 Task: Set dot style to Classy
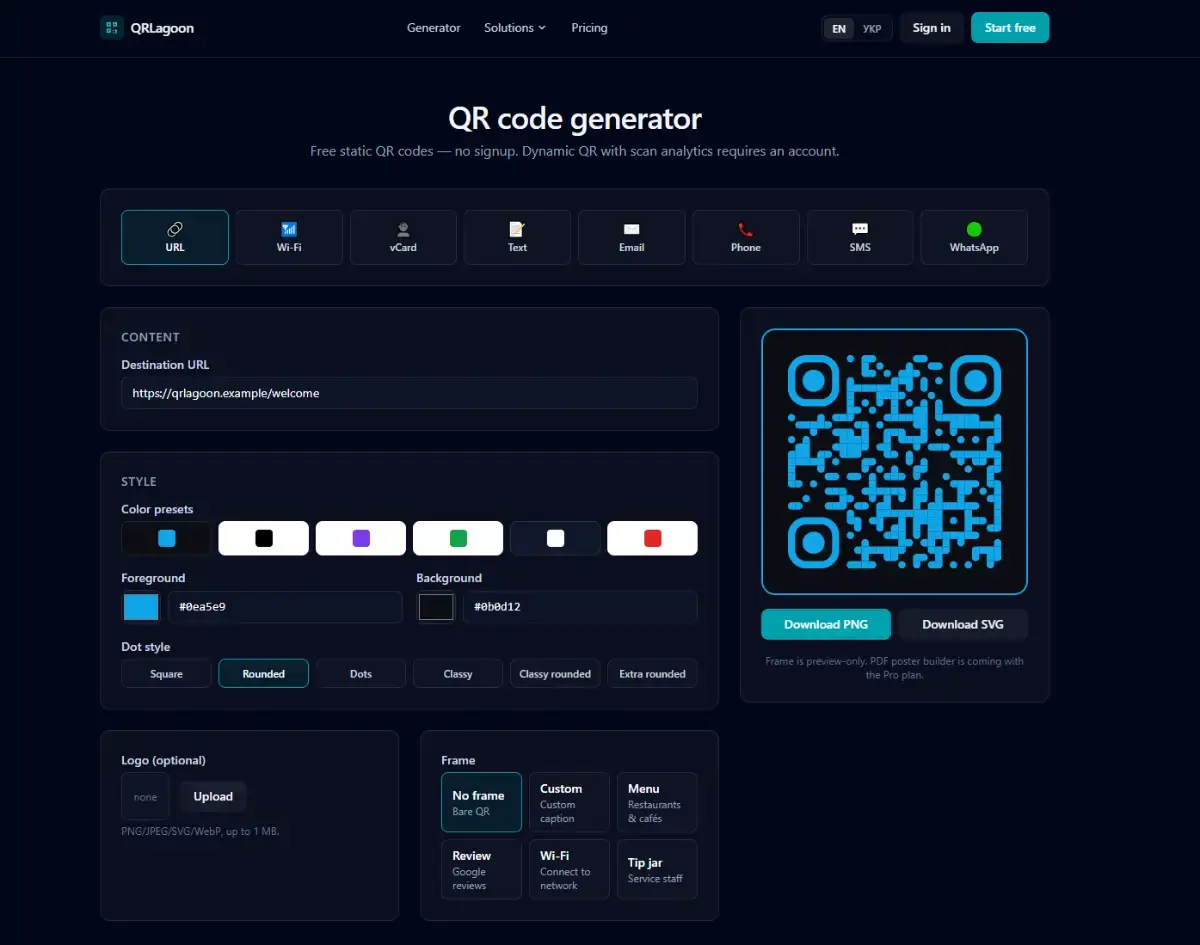[x=458, y=674]
